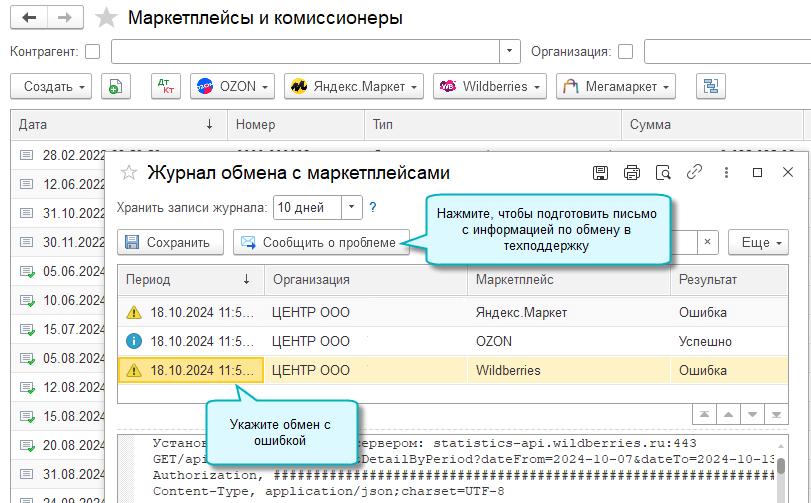Click the 30.11.2022 unposted document icon

(x=26, y=241)
